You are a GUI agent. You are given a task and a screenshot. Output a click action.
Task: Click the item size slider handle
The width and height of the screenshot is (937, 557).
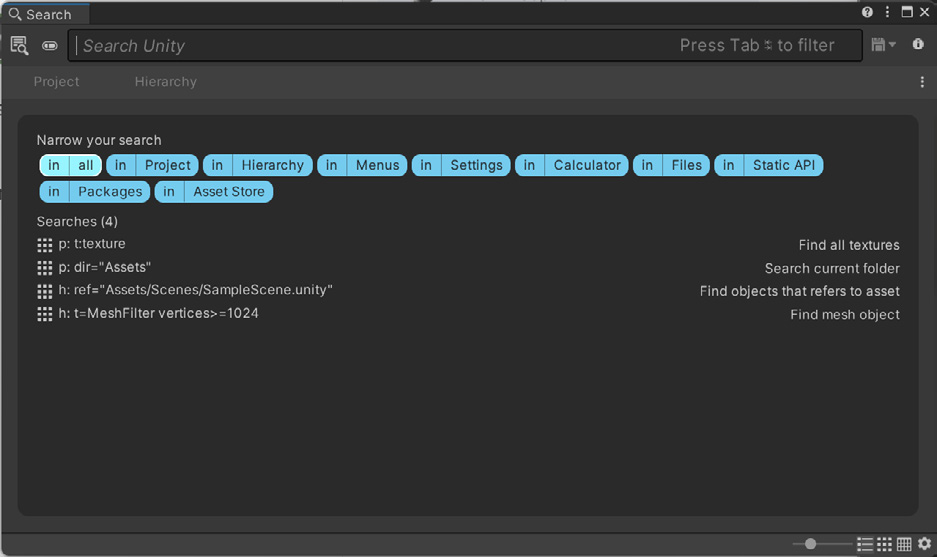[810, 543]
